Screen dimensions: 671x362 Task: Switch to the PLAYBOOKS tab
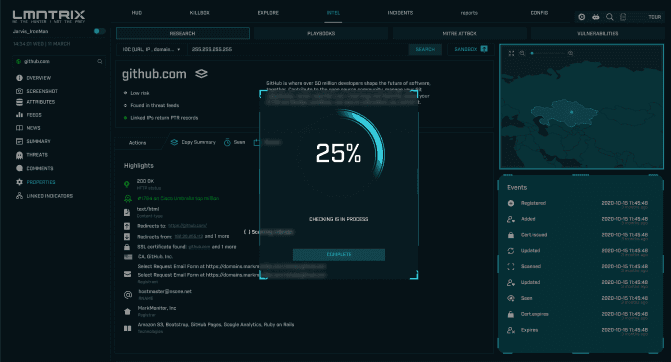click(321, 33)
